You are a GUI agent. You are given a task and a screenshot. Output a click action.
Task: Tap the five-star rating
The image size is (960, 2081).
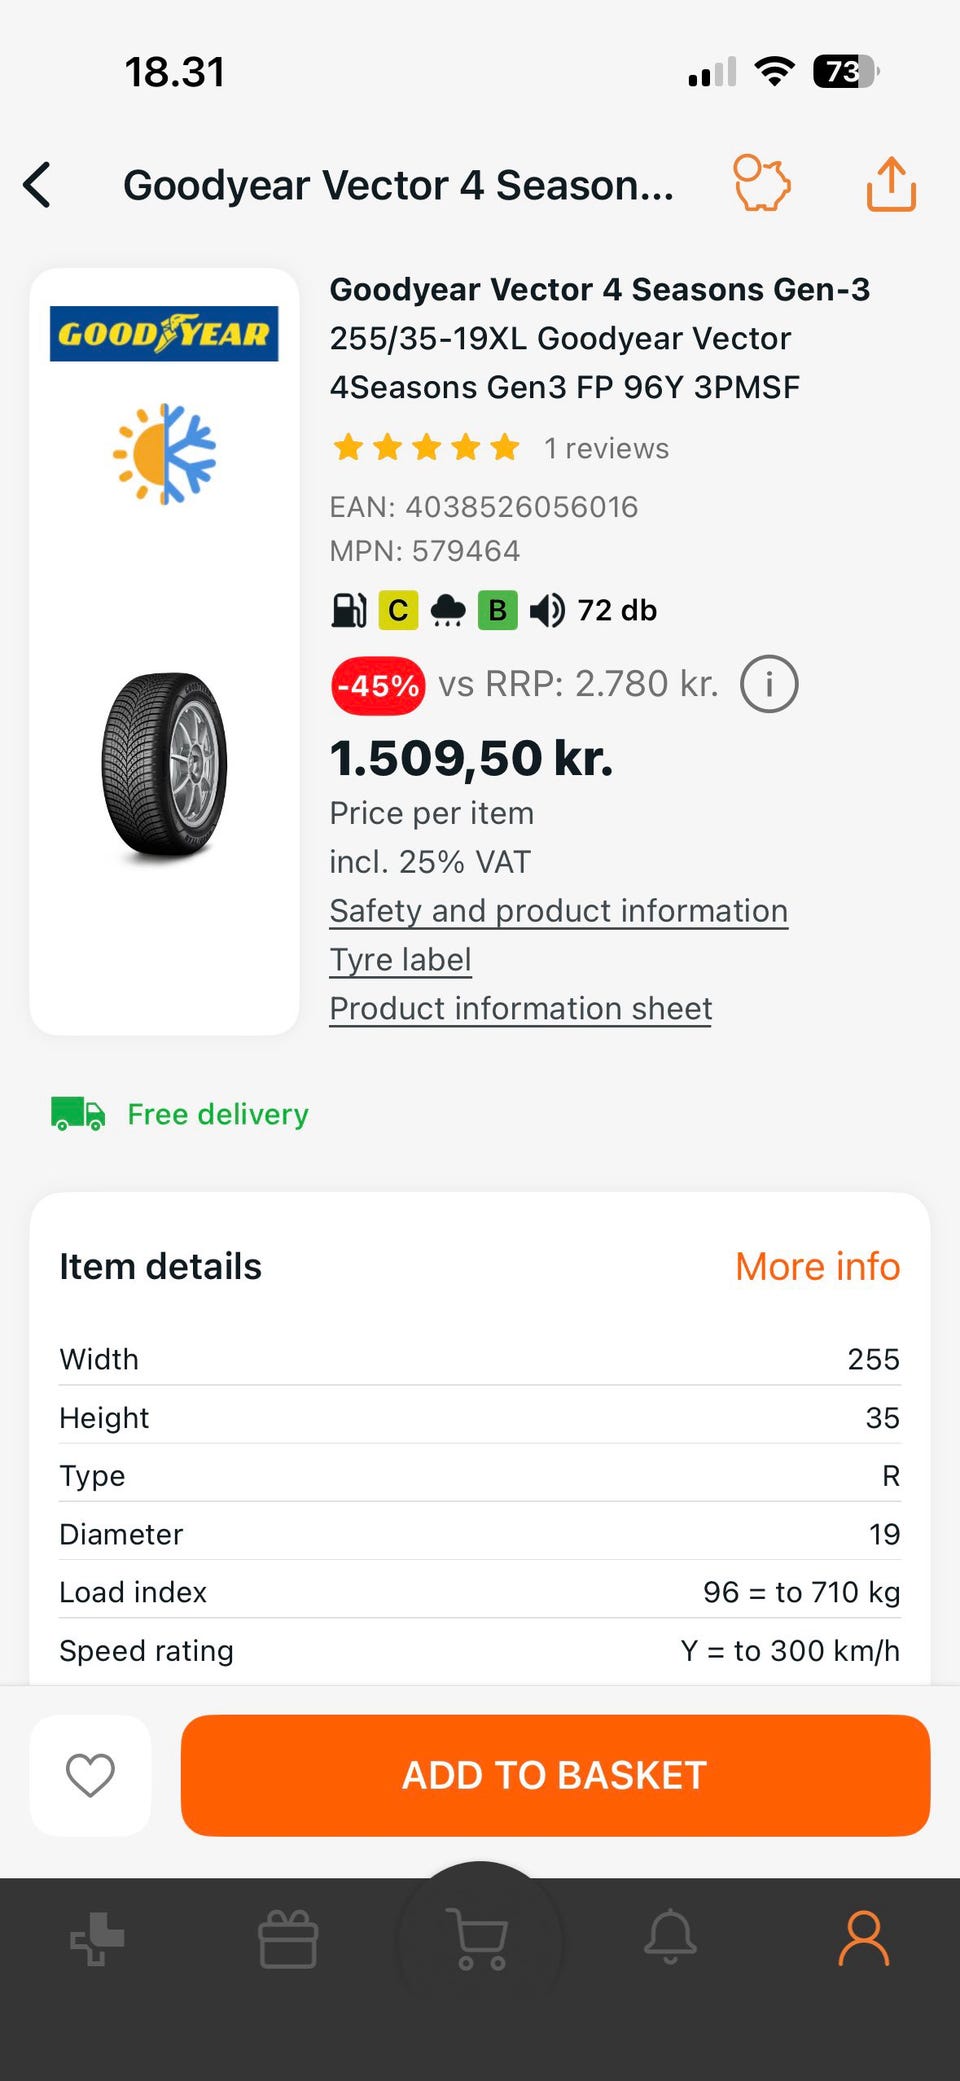(426, 448)
